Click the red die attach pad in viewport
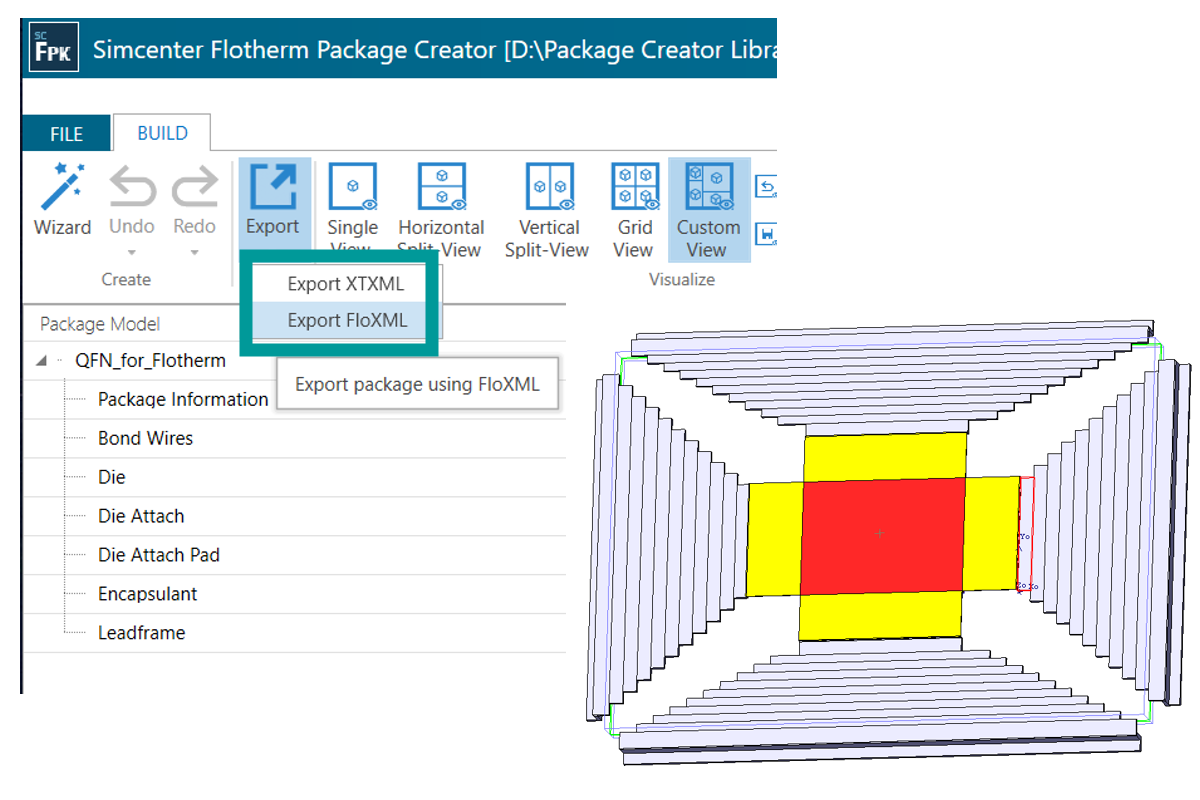 click(880, 534)
